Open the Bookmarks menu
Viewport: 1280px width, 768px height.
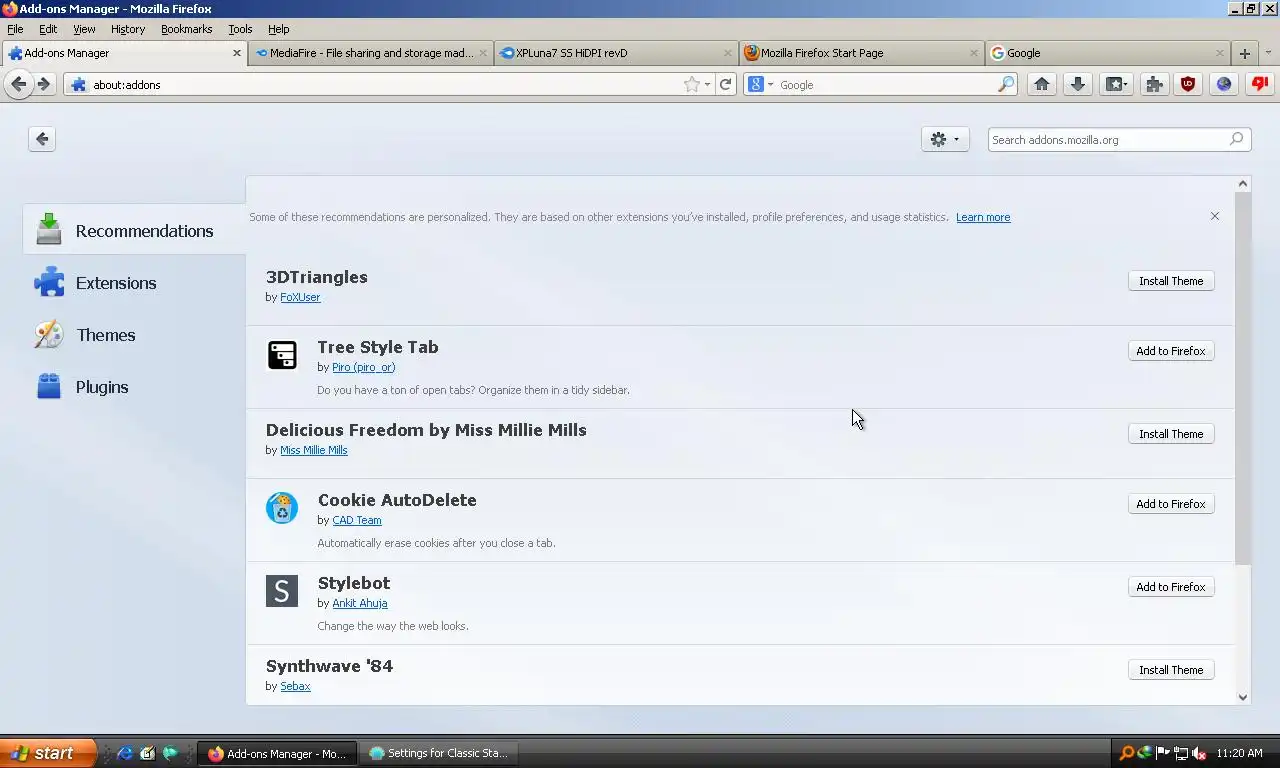[187, 29]
